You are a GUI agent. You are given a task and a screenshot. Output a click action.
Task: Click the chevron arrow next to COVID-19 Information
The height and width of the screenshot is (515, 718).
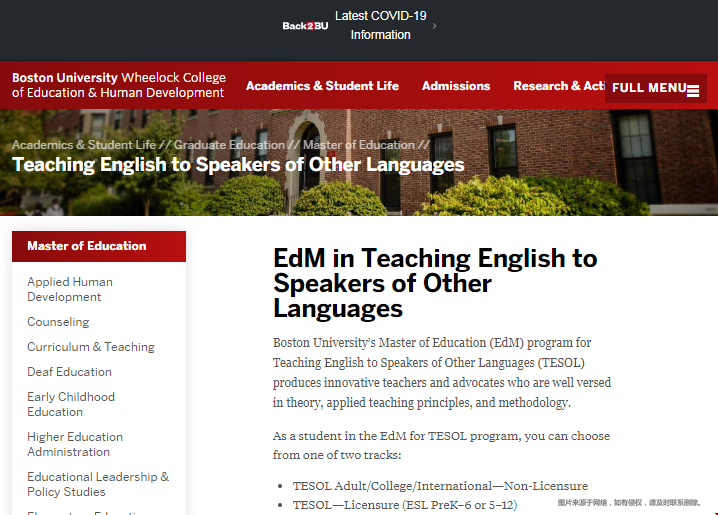(434, 26)
